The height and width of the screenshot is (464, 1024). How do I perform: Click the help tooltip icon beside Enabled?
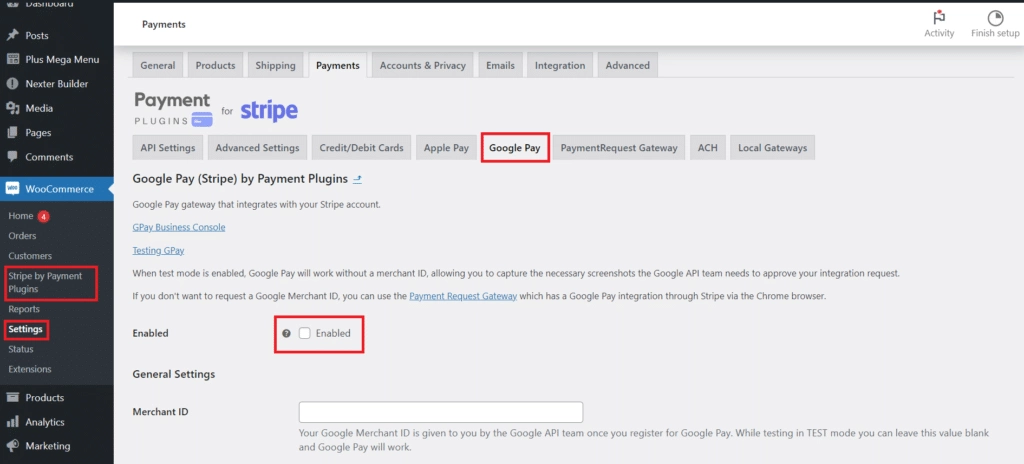286,333
